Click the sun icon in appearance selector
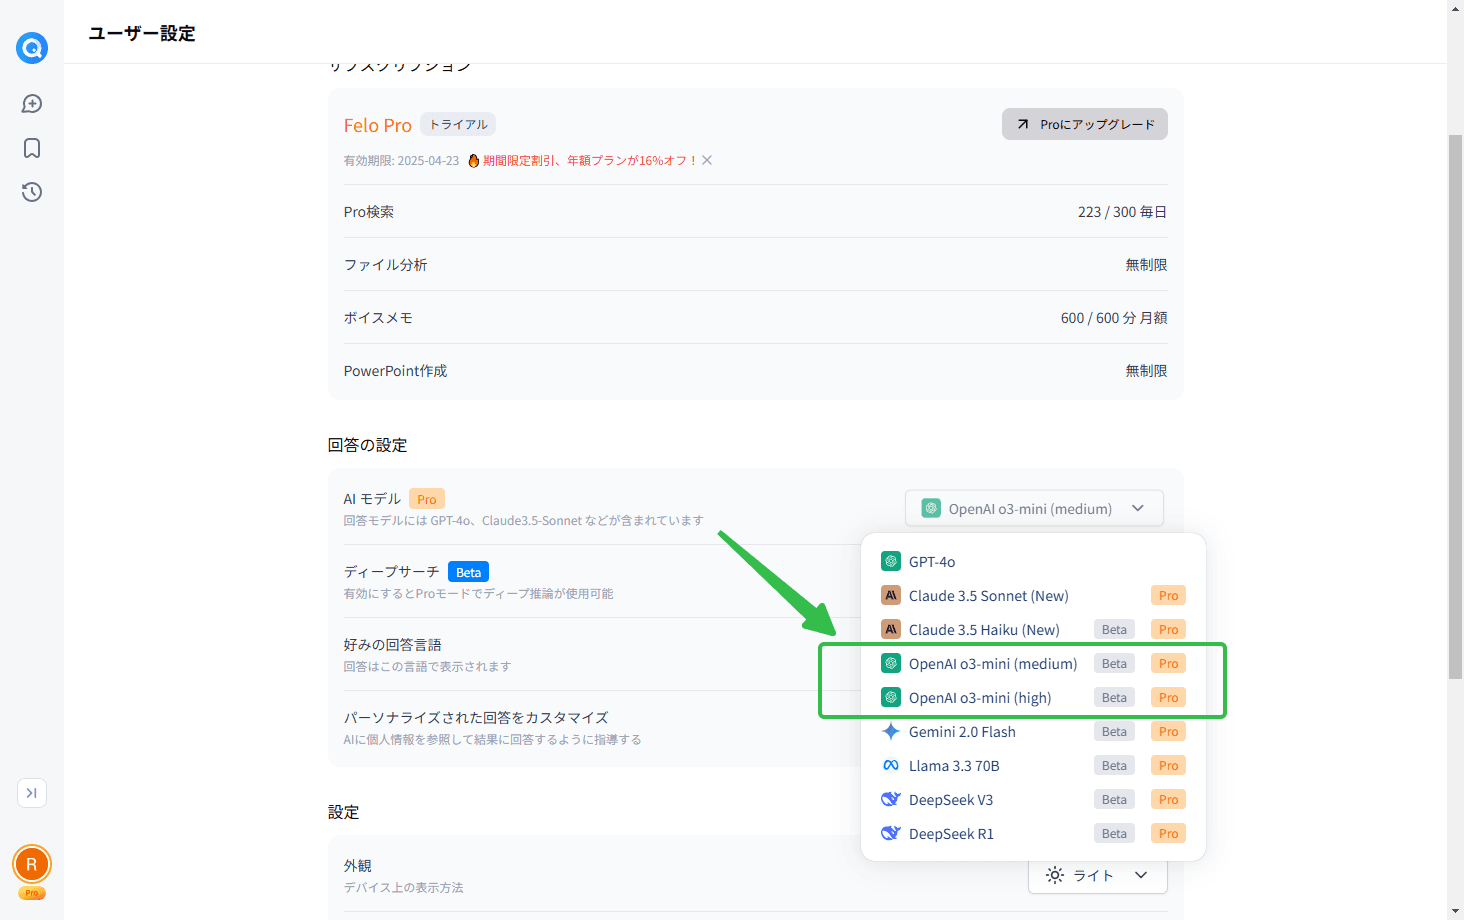Screen dimensions: 1464x920 [x=1055, y=876]
